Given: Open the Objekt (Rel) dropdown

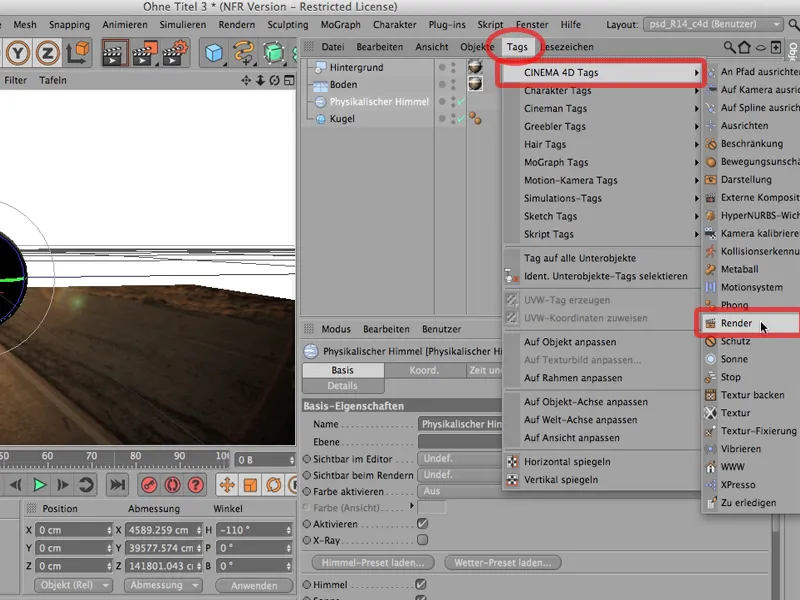Looking at the screenshot, I should pos(73,585).
